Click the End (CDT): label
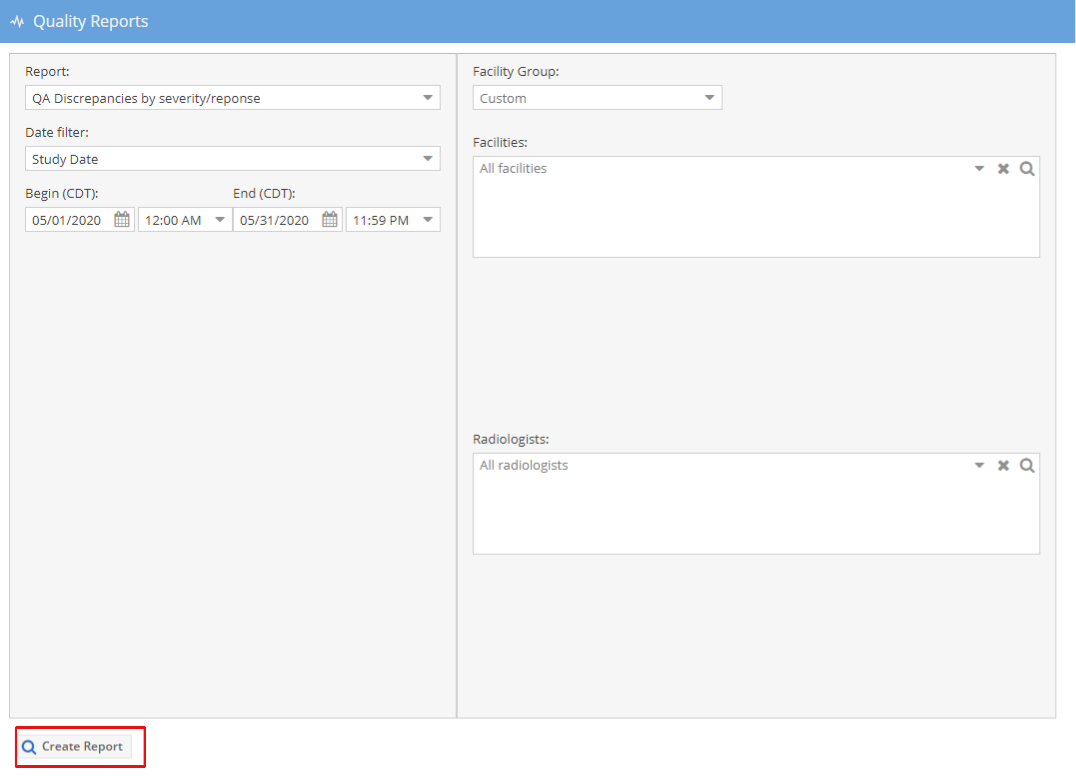1076x776 pixels. [264, 193]
